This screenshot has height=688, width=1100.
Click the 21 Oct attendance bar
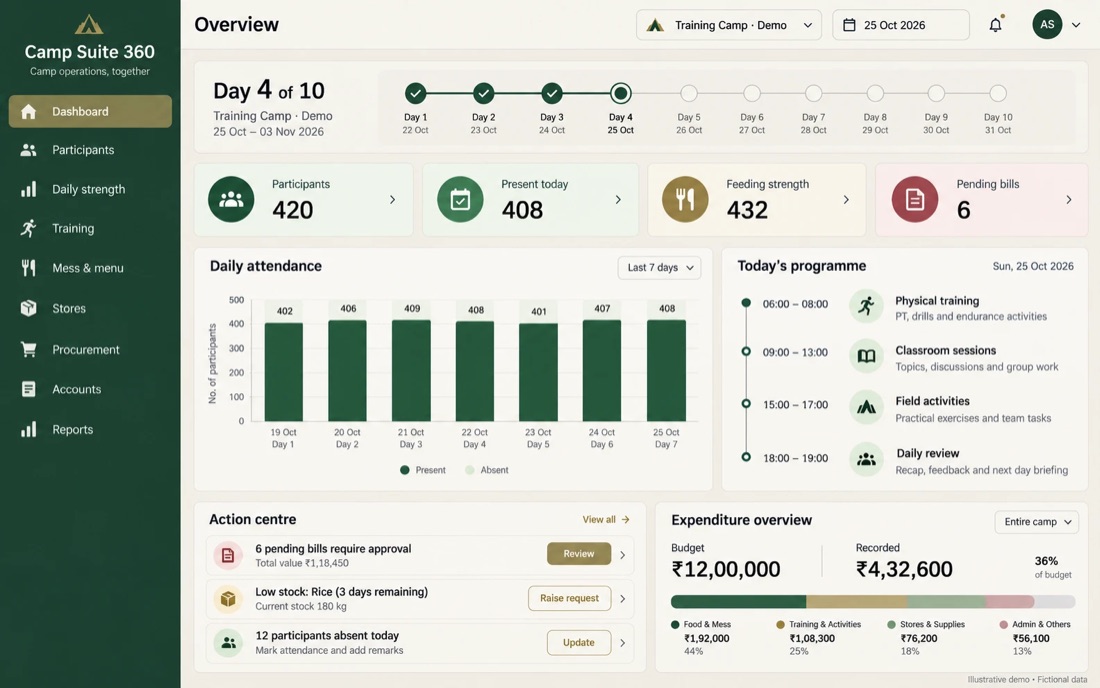[x=411, y=370]
